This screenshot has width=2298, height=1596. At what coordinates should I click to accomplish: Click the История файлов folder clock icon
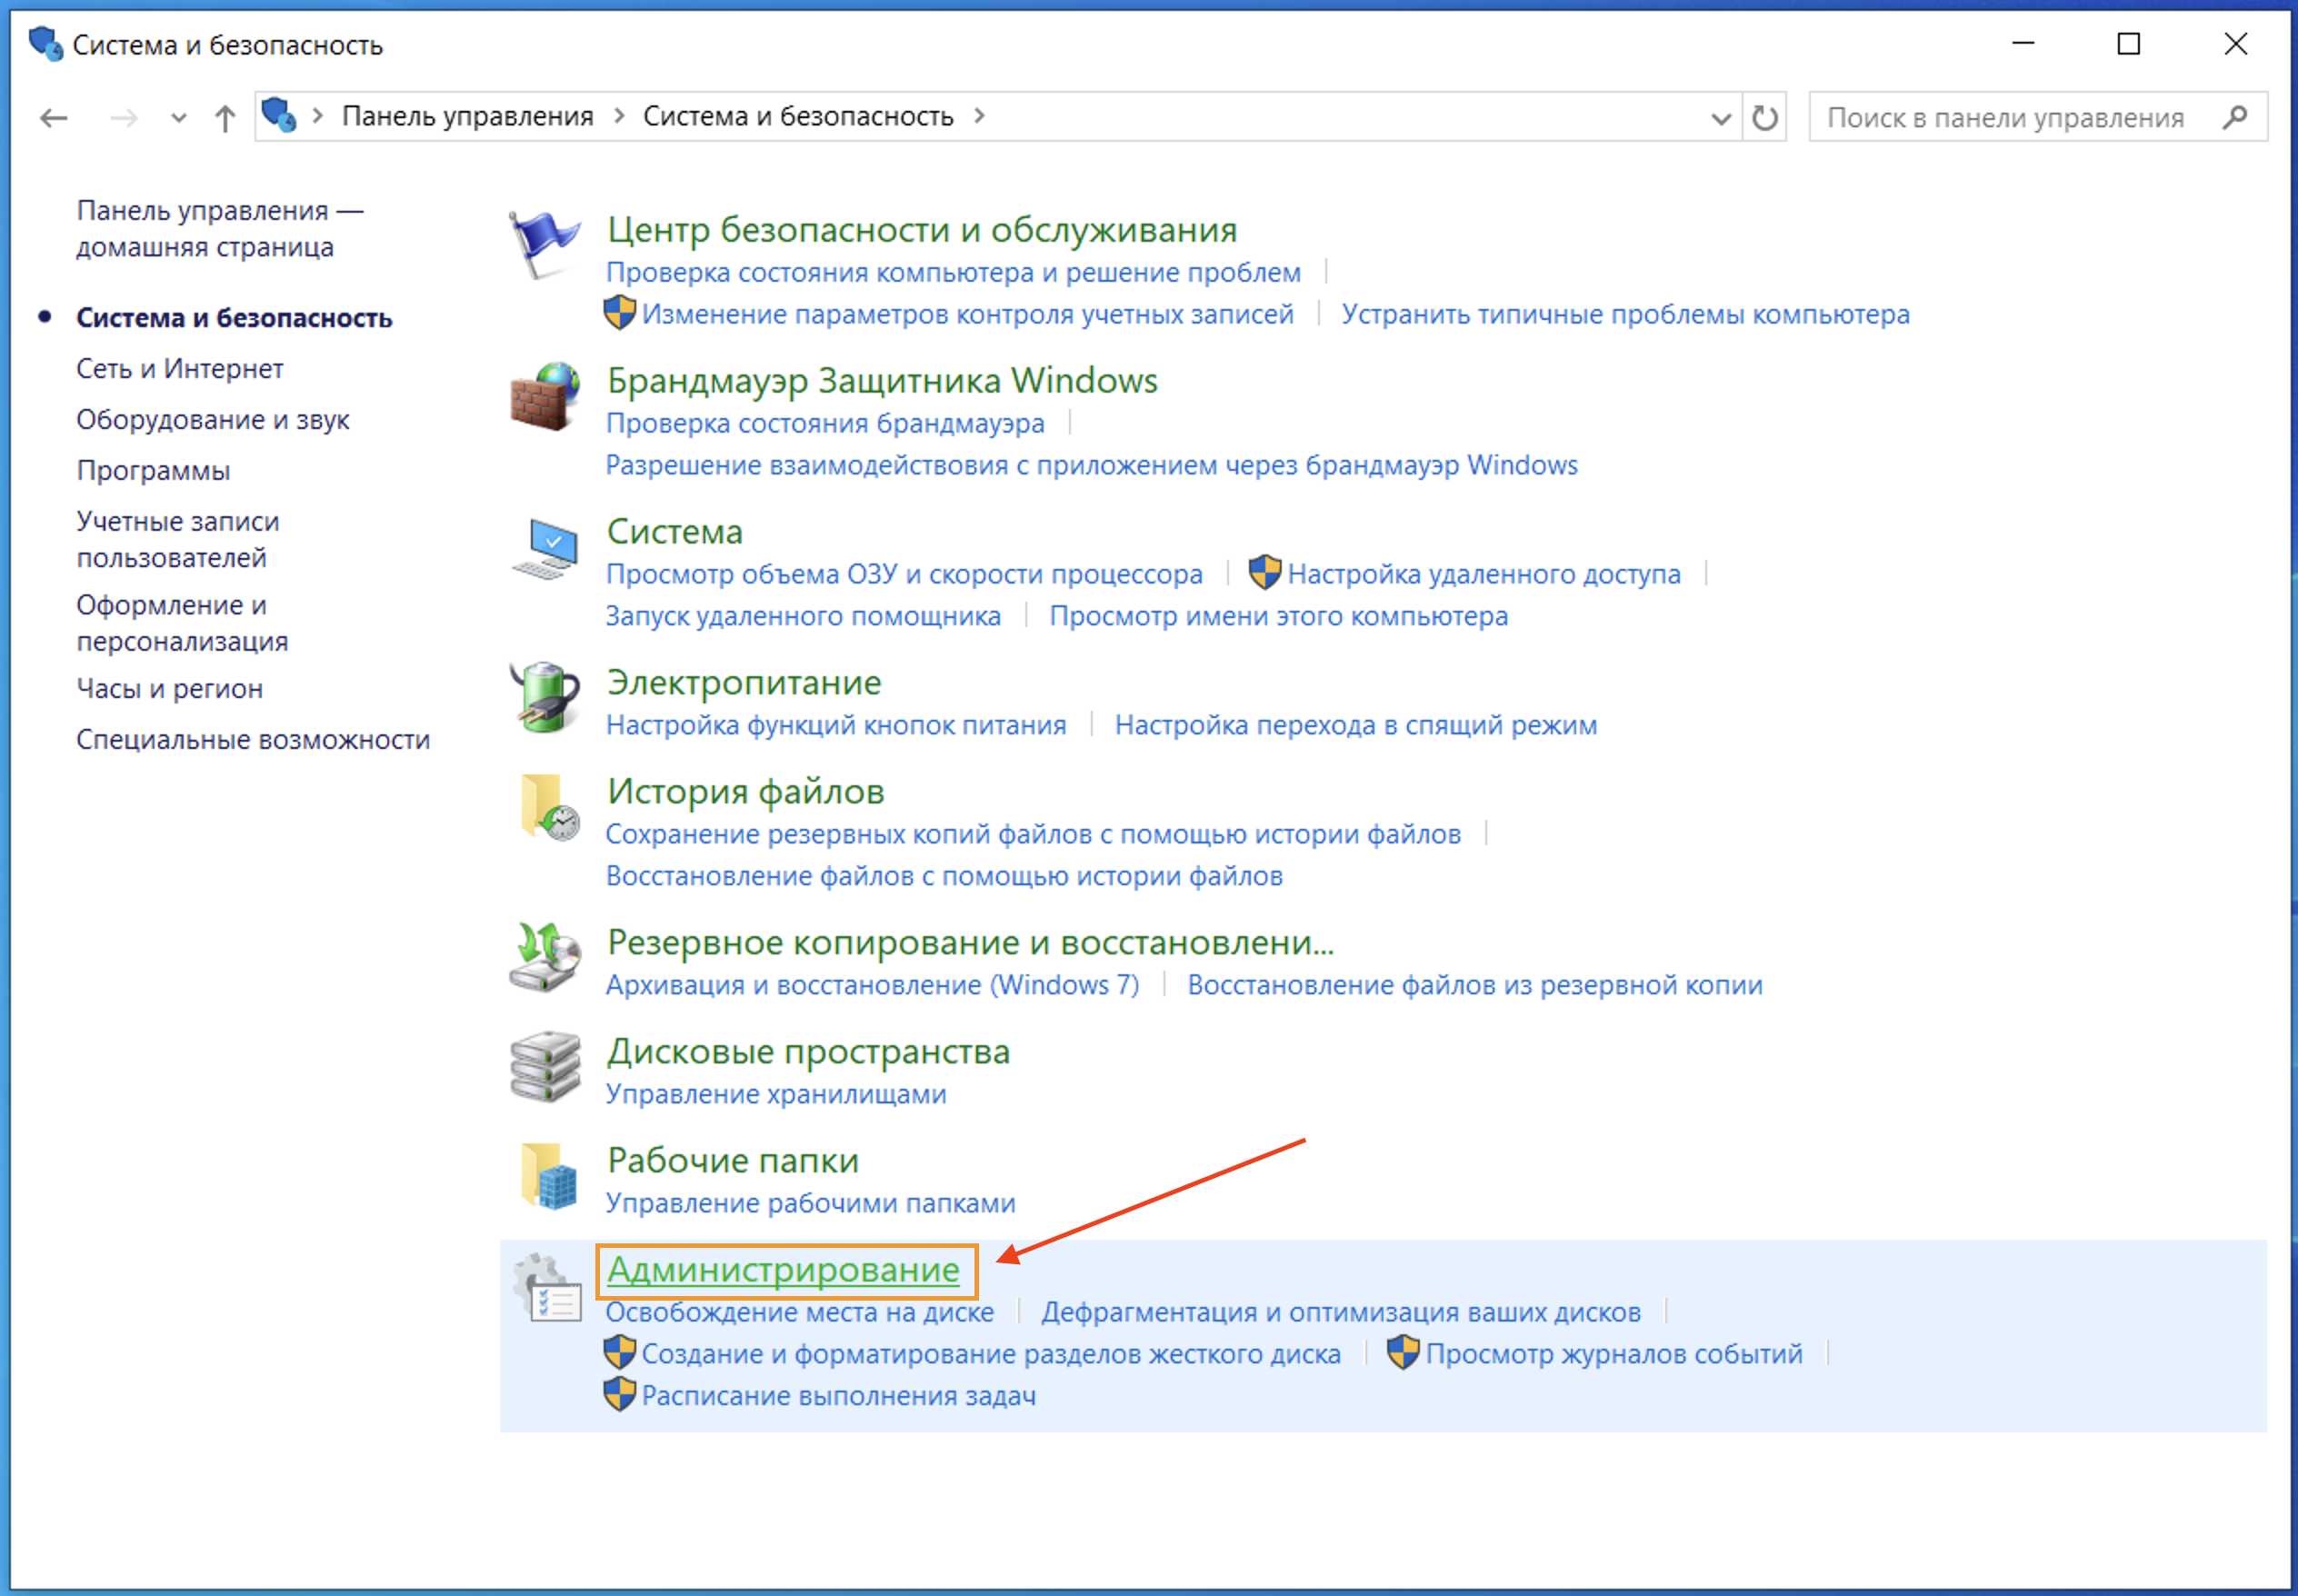click(x=548, y=807)
